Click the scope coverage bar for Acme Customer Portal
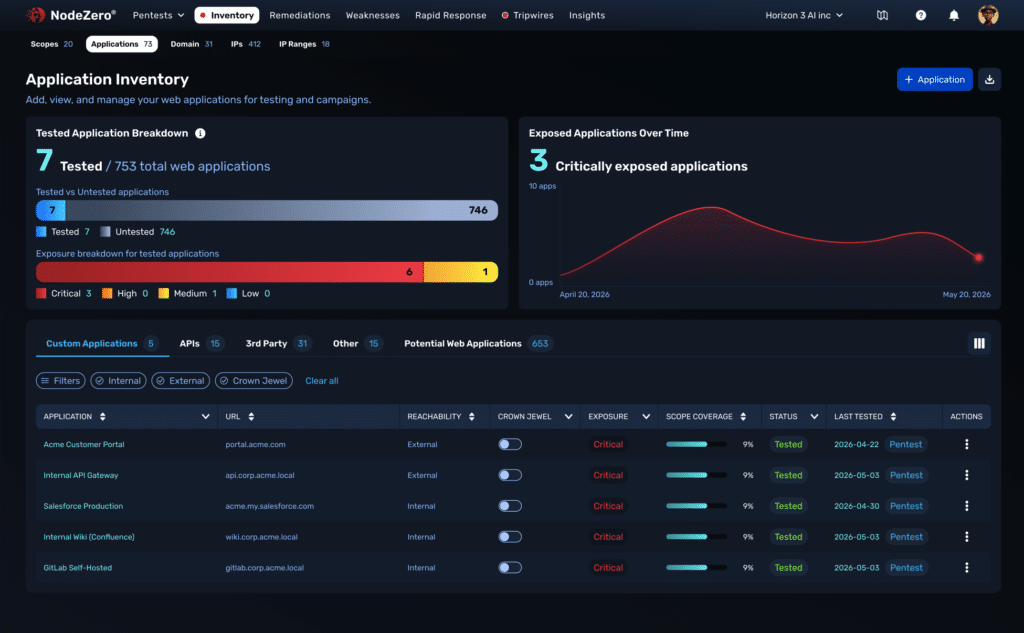This screenshot has width=1024, height=633. click(x=696, y=444)
